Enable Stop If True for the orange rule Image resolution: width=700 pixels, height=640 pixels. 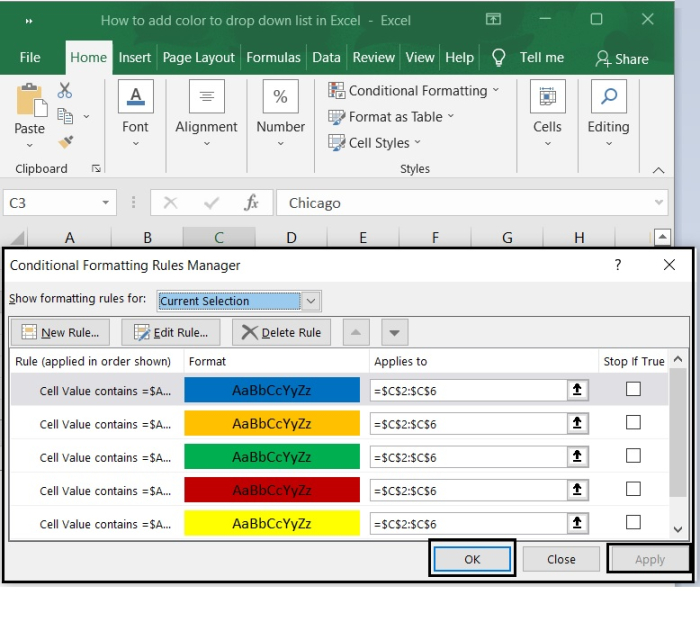click(633, 423)
